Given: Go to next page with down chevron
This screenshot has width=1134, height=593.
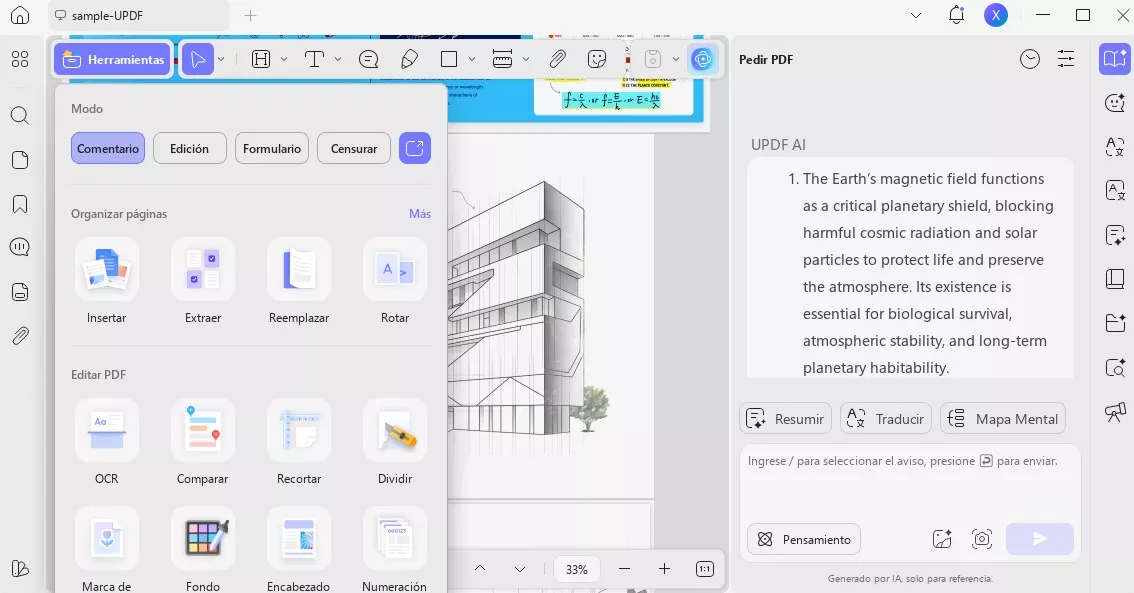Looking at the screenshot, I should [x=519, y=569].
